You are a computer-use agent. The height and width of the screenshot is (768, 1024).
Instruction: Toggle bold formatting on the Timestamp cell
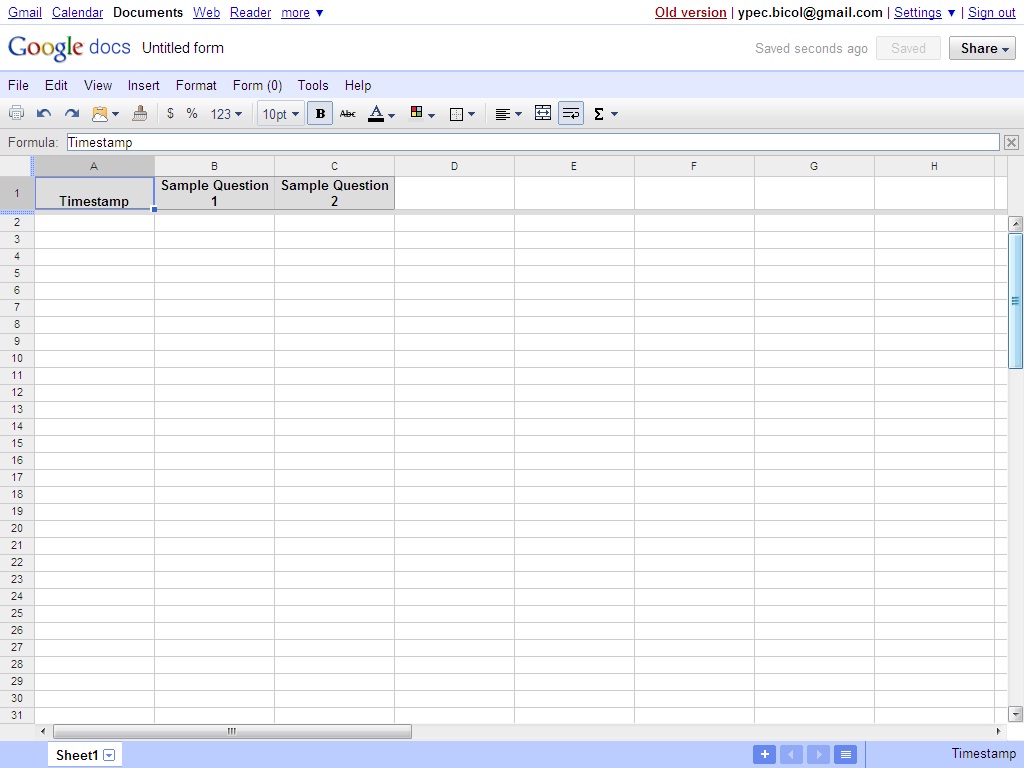[x=319, y=113]
